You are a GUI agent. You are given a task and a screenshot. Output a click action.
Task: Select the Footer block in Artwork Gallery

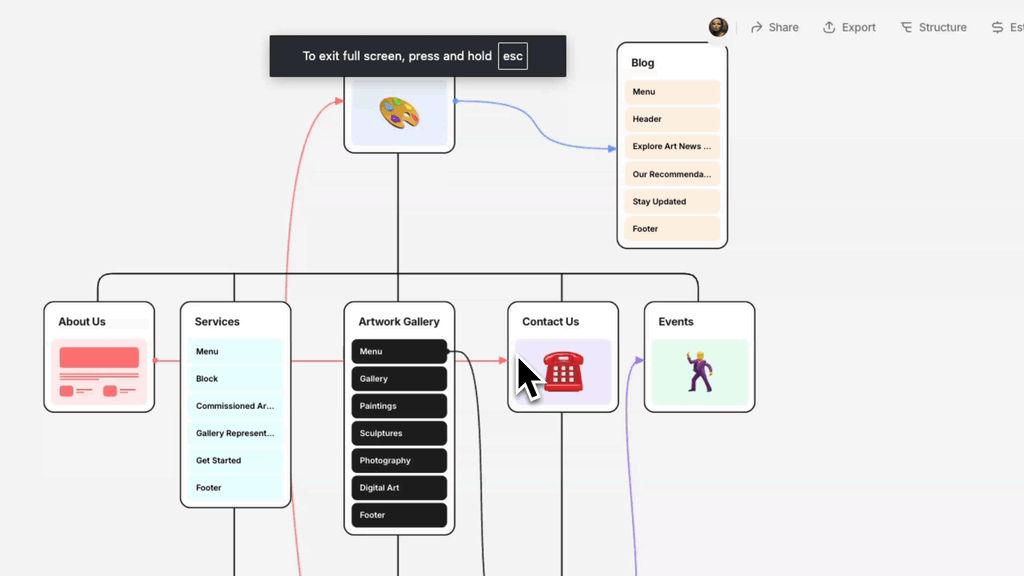(399, 515)
